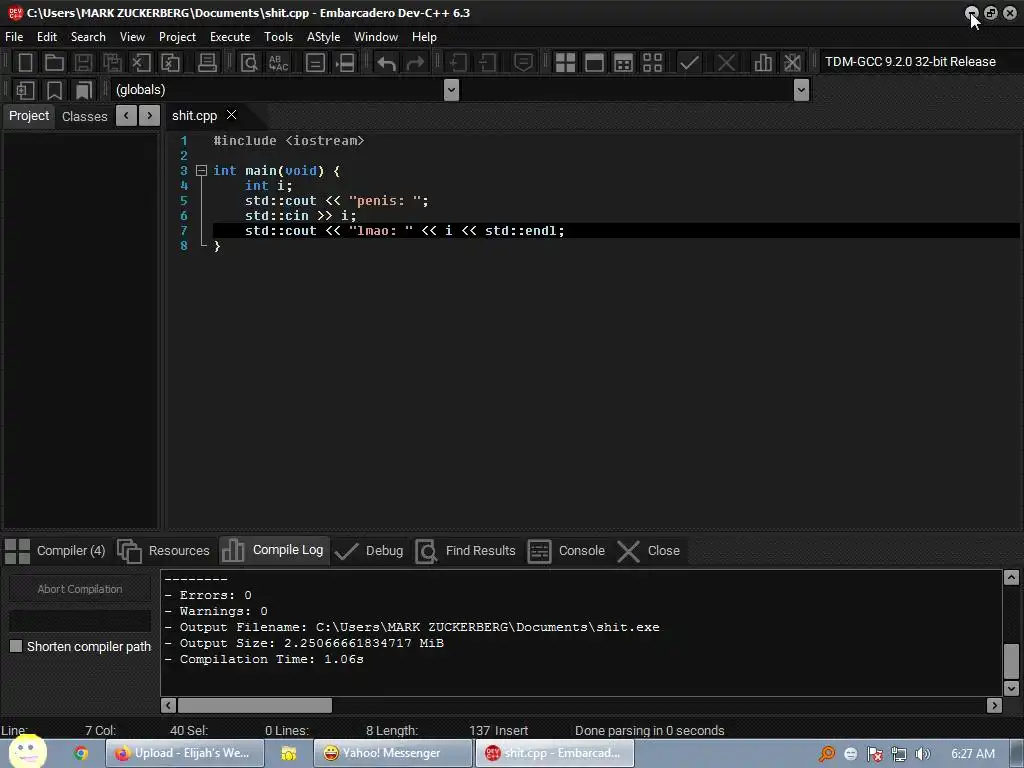Click Compile & Run icon
This screenshot has width=1024, height=768.
624,63
